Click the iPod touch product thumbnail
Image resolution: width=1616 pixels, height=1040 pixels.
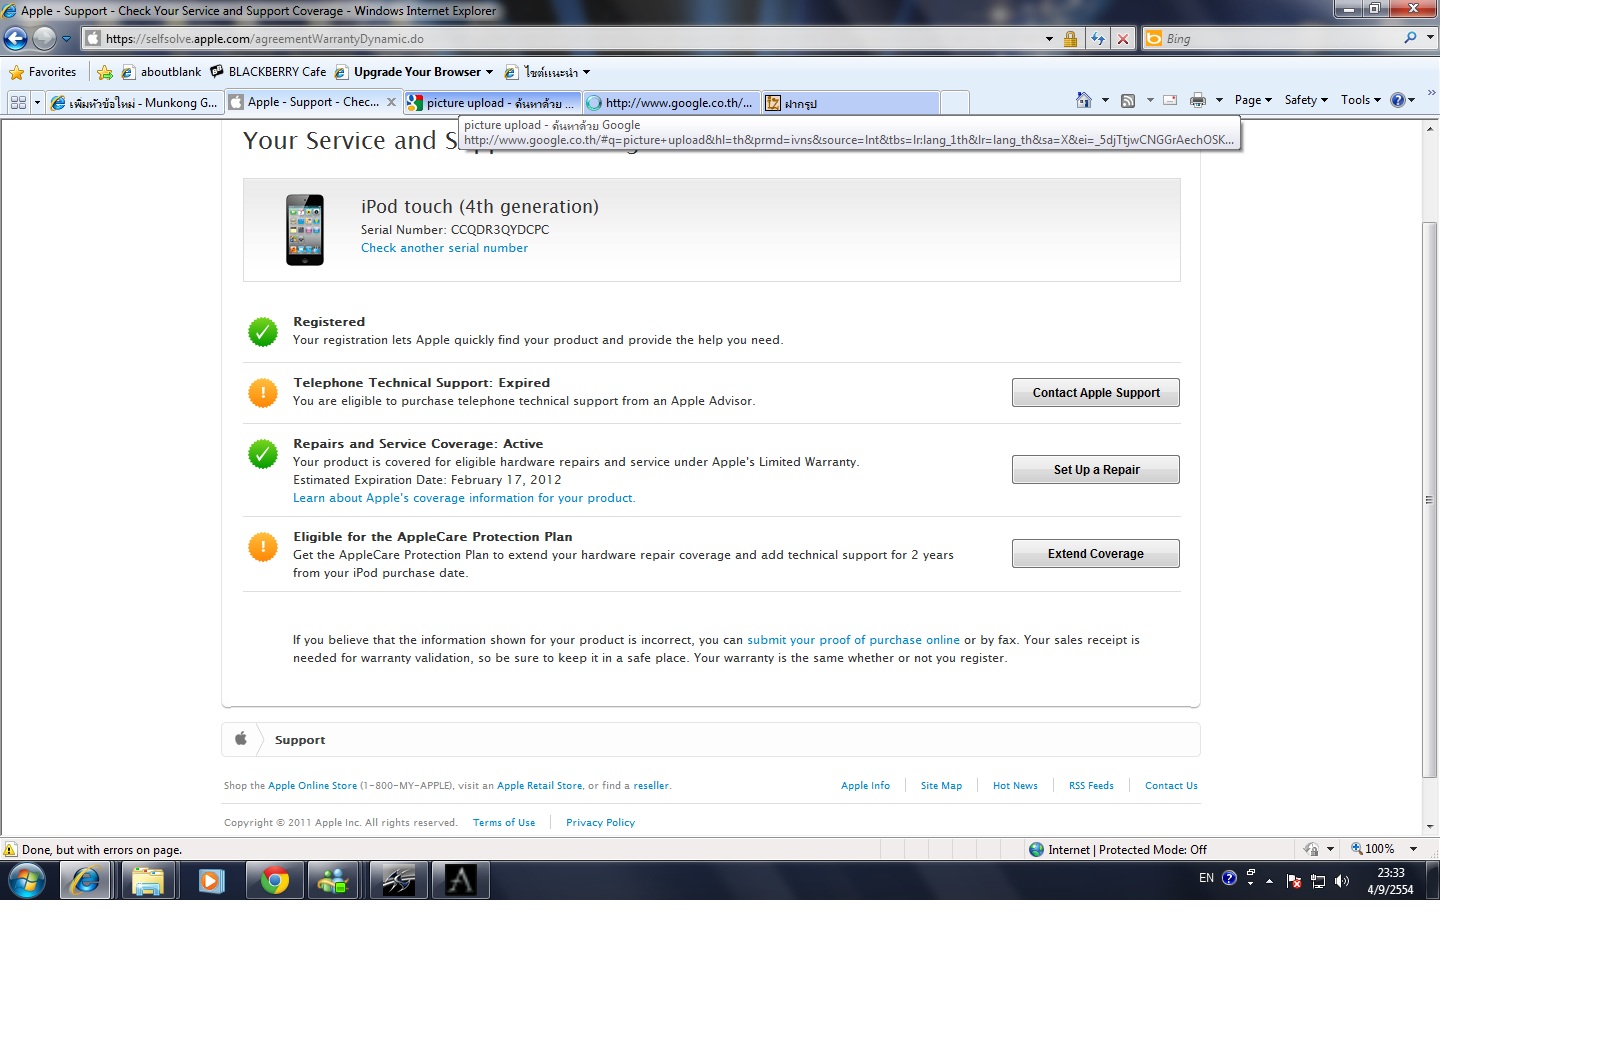pyautogui.click(x=305, y=230)
